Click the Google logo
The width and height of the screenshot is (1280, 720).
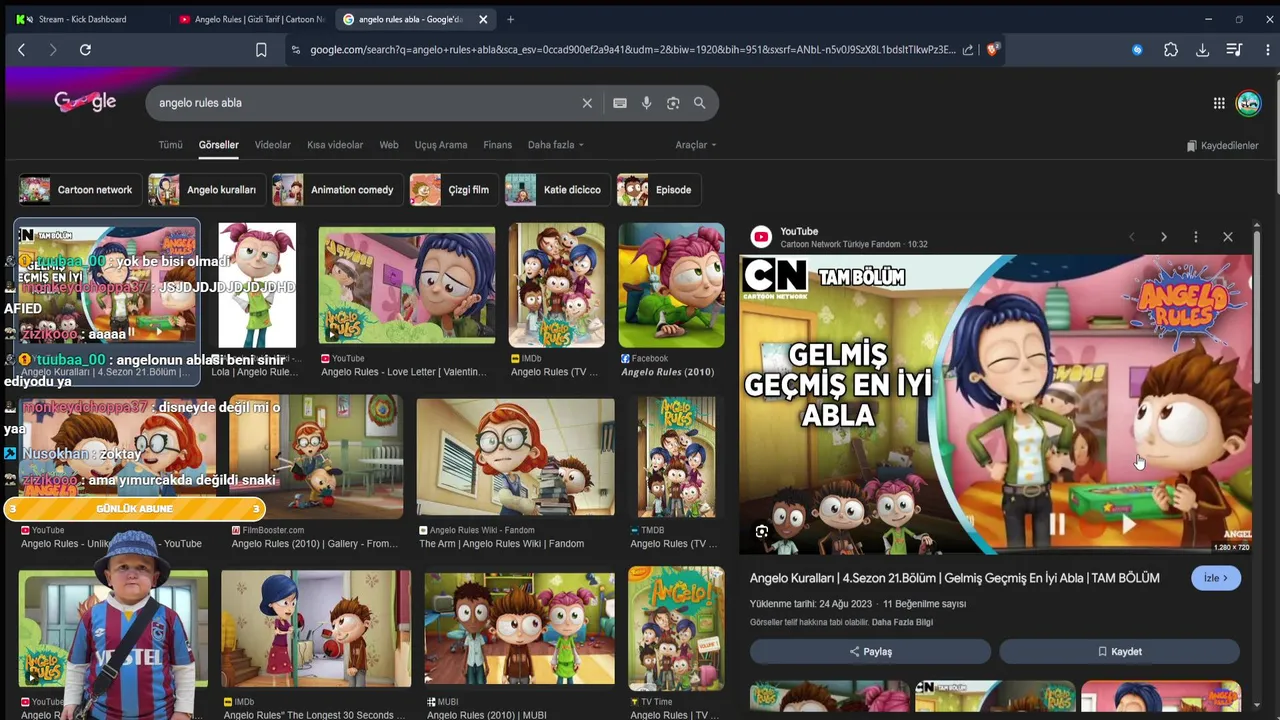click(x=85, y=101)
